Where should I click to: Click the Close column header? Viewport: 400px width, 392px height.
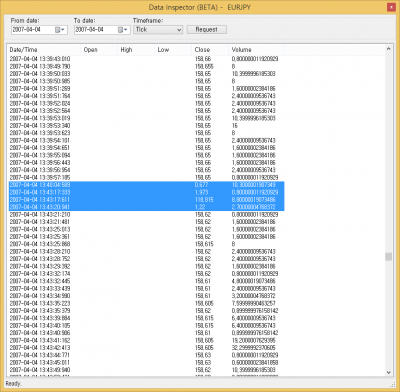point(210,50)
